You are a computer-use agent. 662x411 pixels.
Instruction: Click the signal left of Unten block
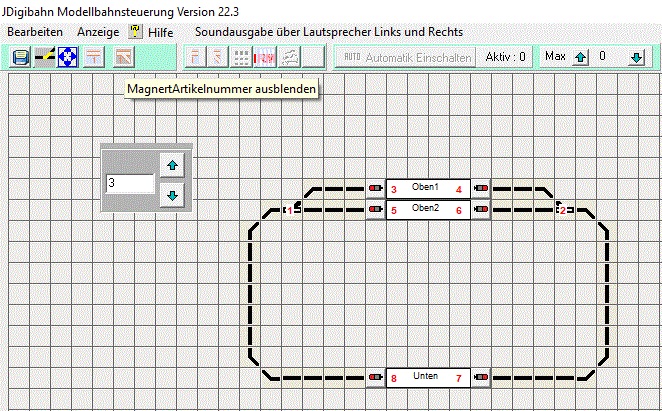coord(376,377)
